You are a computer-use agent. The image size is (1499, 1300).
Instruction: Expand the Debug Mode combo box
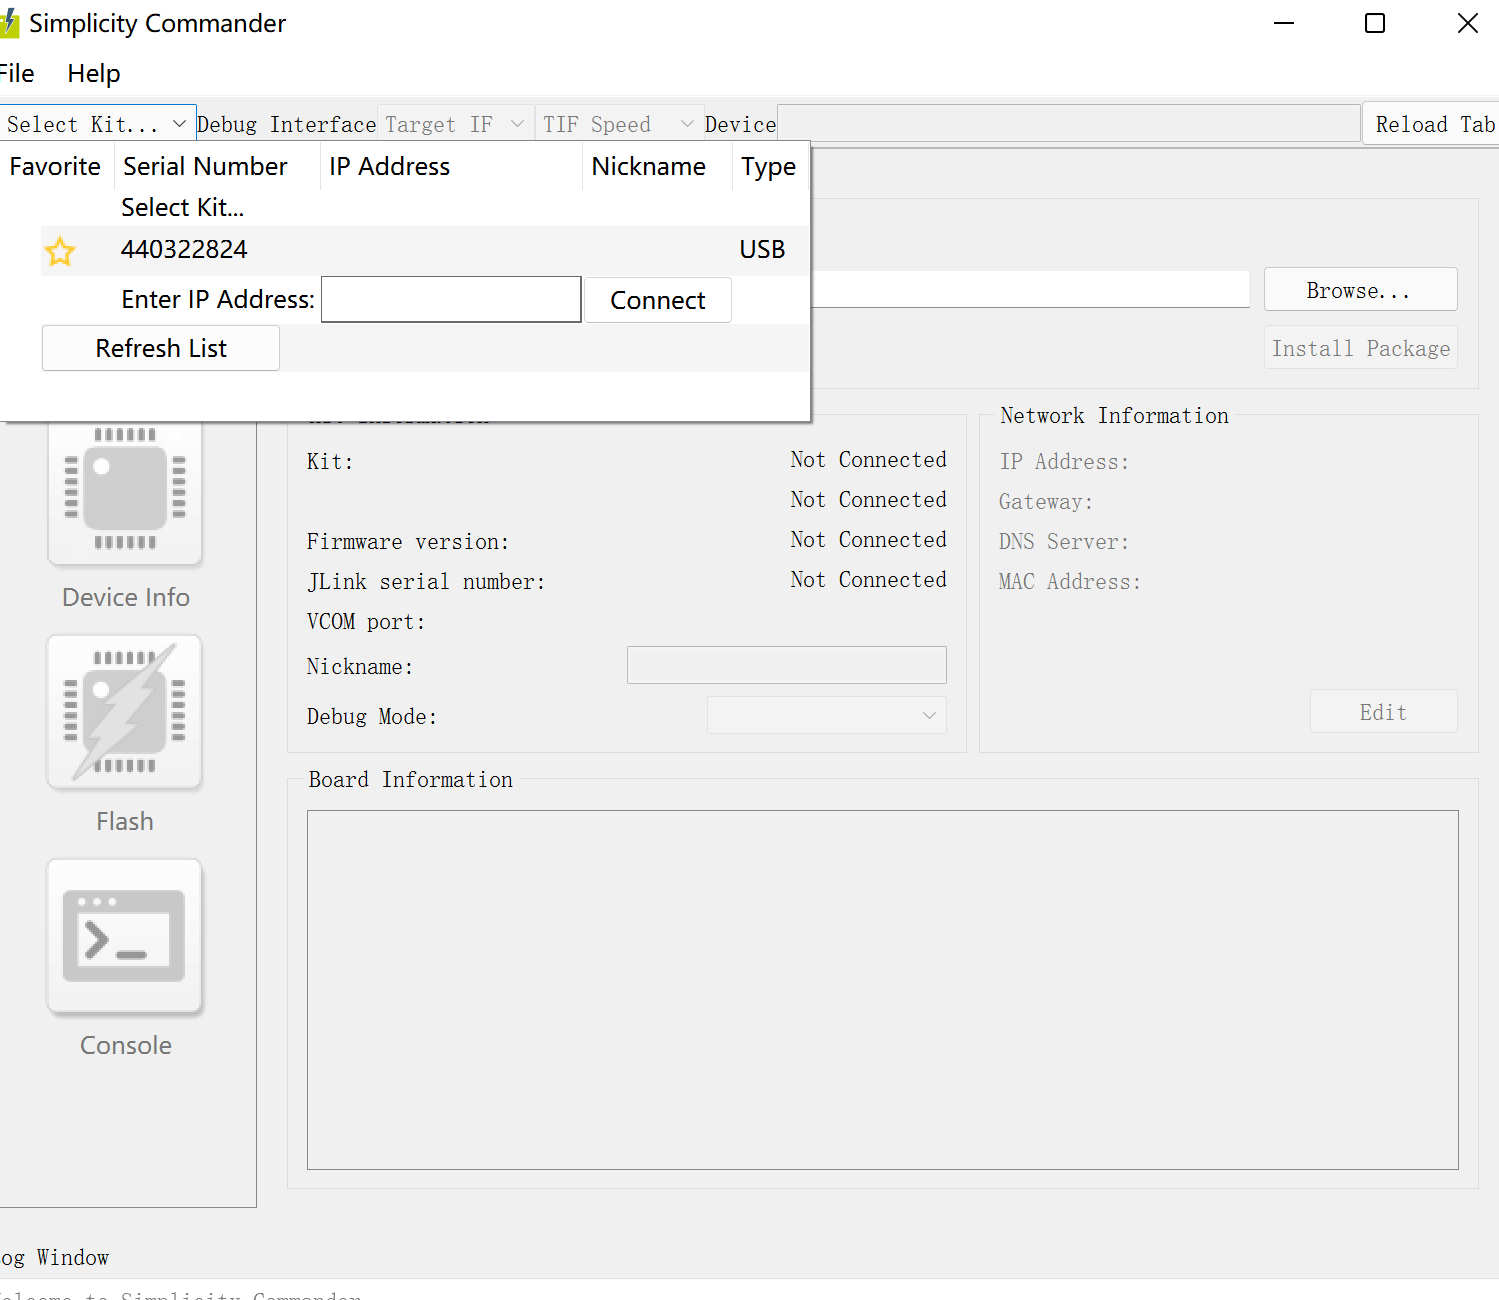(x=827, y=715)
